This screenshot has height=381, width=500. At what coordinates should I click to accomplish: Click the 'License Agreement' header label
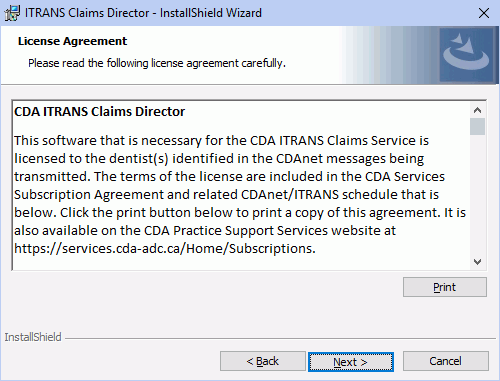tap(72, 41)
